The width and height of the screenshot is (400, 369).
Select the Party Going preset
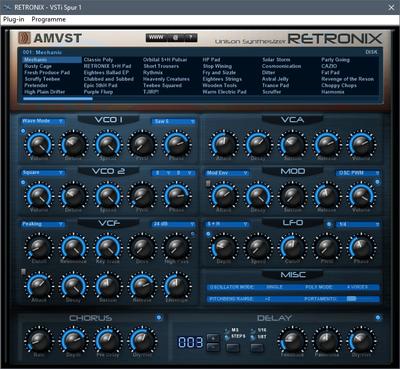click(x=335, y=60)
